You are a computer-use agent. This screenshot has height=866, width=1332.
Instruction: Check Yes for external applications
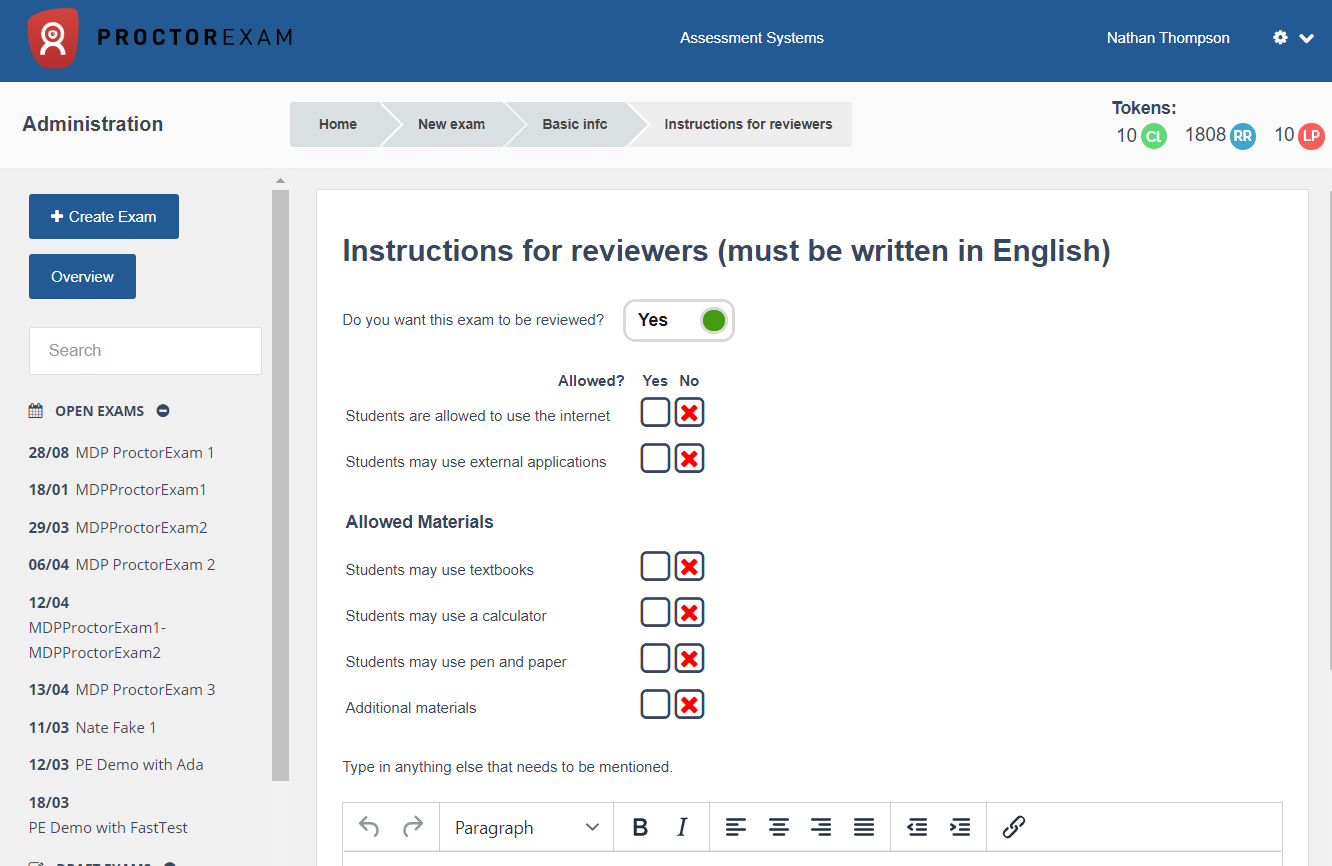656,458
